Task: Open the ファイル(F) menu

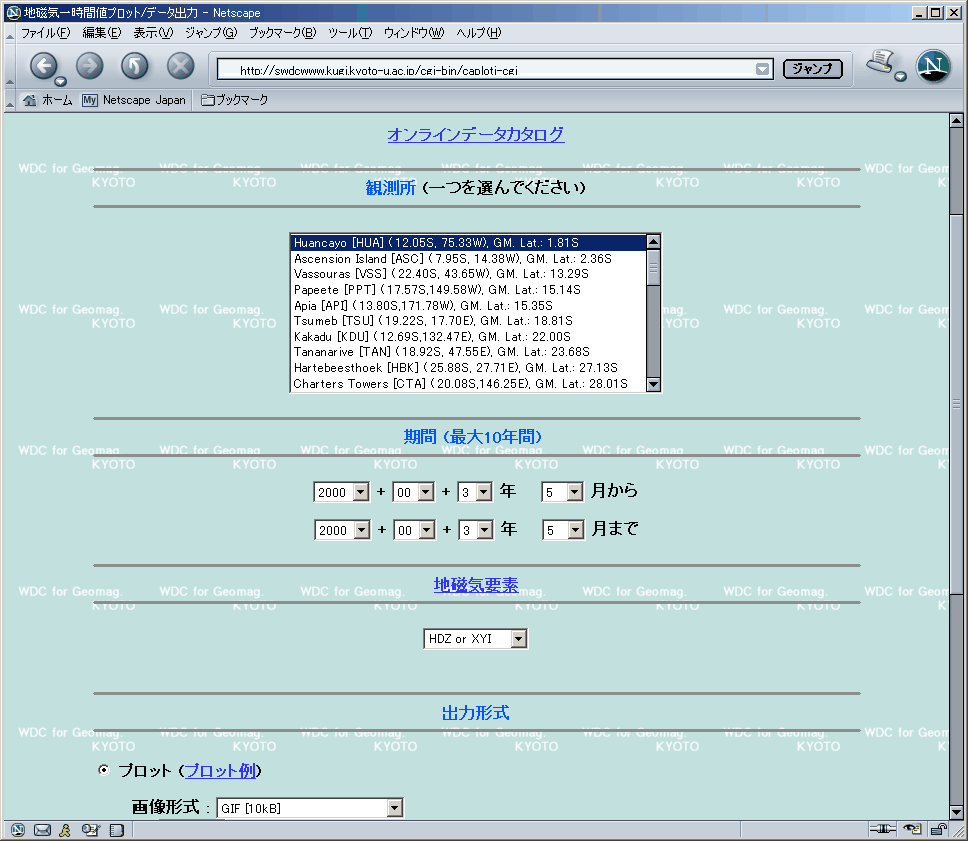Action: (45, 33)
